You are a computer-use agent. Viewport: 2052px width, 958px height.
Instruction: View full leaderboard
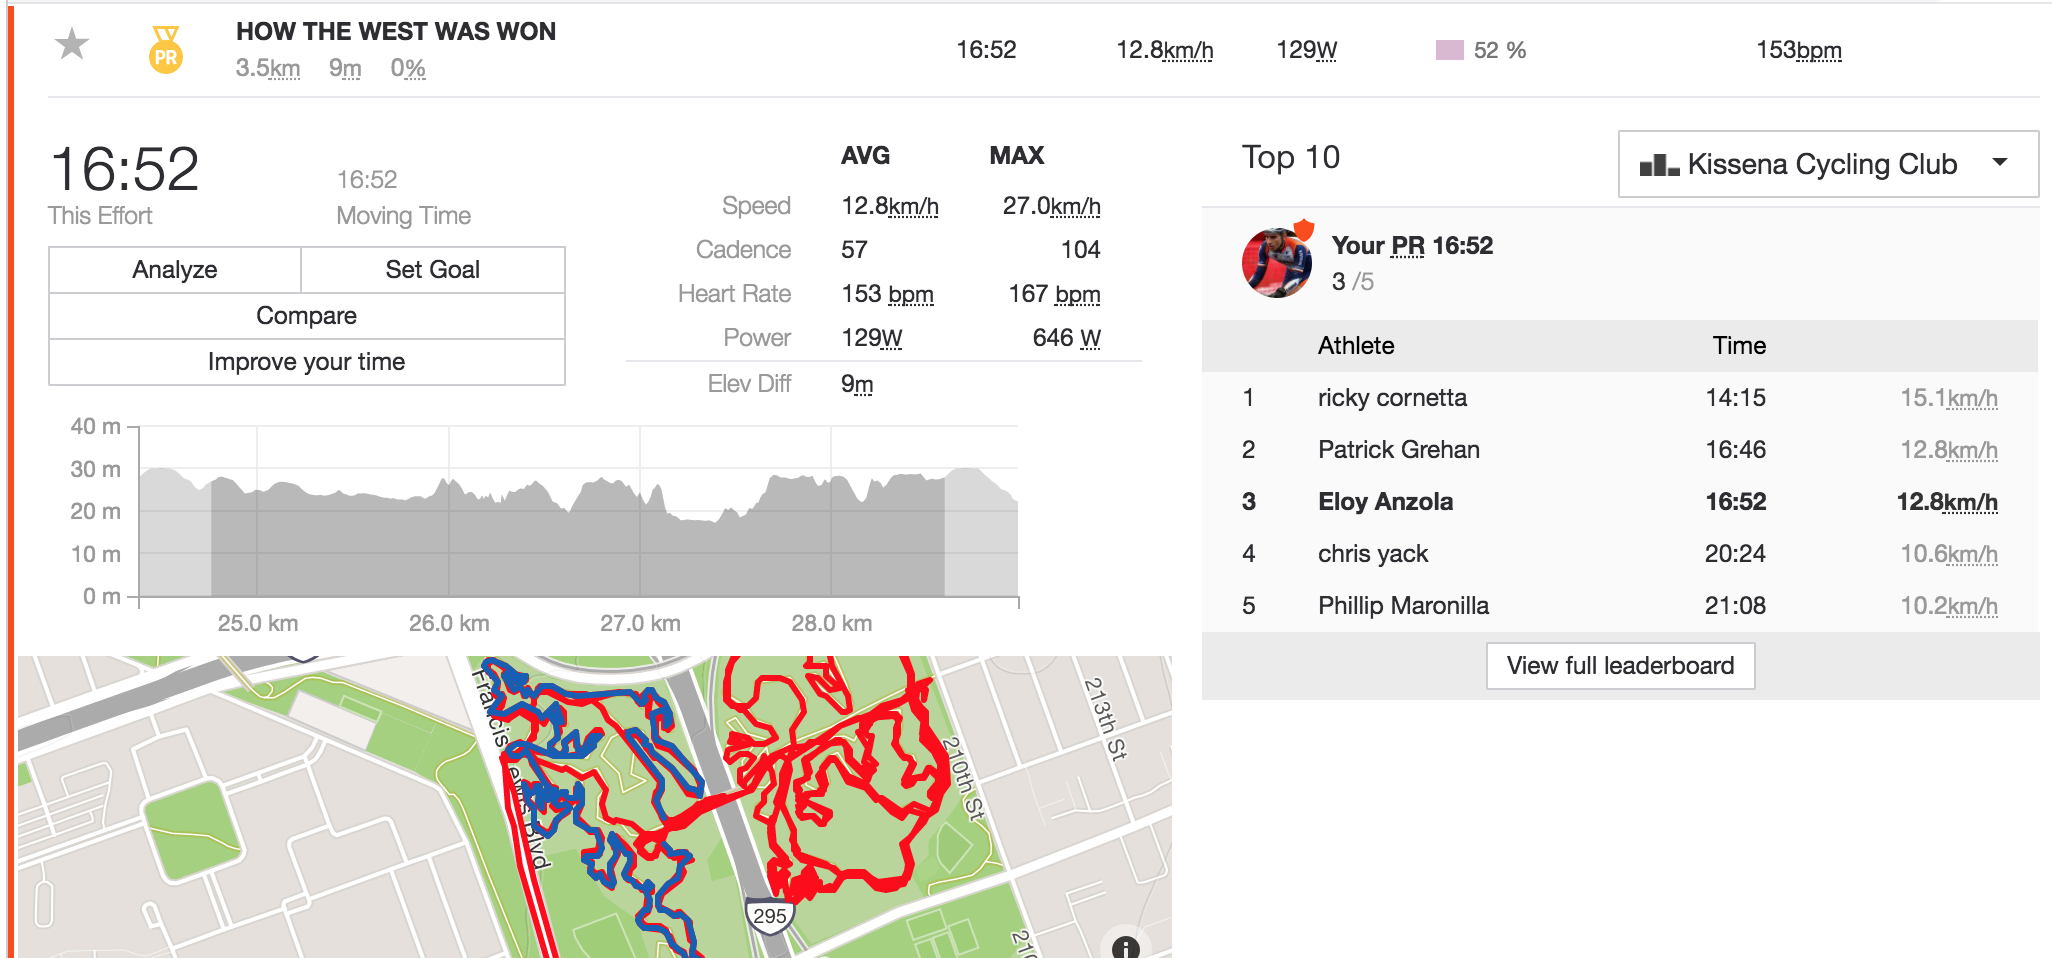[x=1620, y=666]
